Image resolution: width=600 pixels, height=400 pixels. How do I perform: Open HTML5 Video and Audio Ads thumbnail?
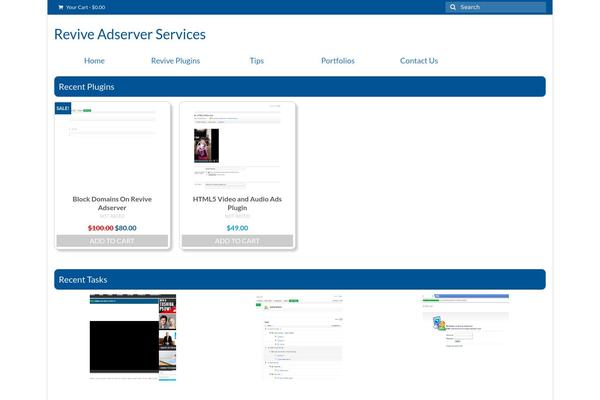(x=237, y=147)
